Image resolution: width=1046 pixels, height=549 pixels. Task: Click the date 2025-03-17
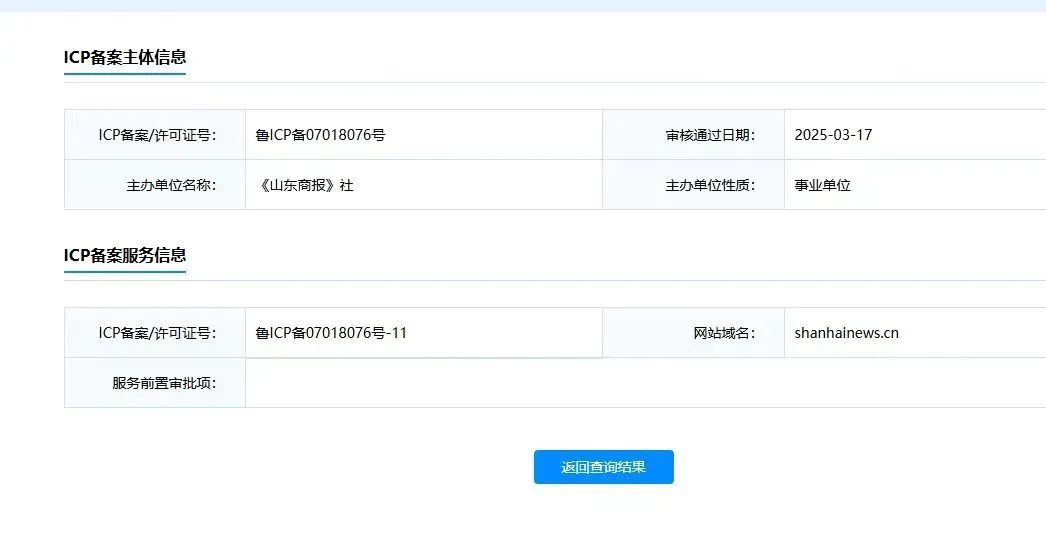[833, 135]
